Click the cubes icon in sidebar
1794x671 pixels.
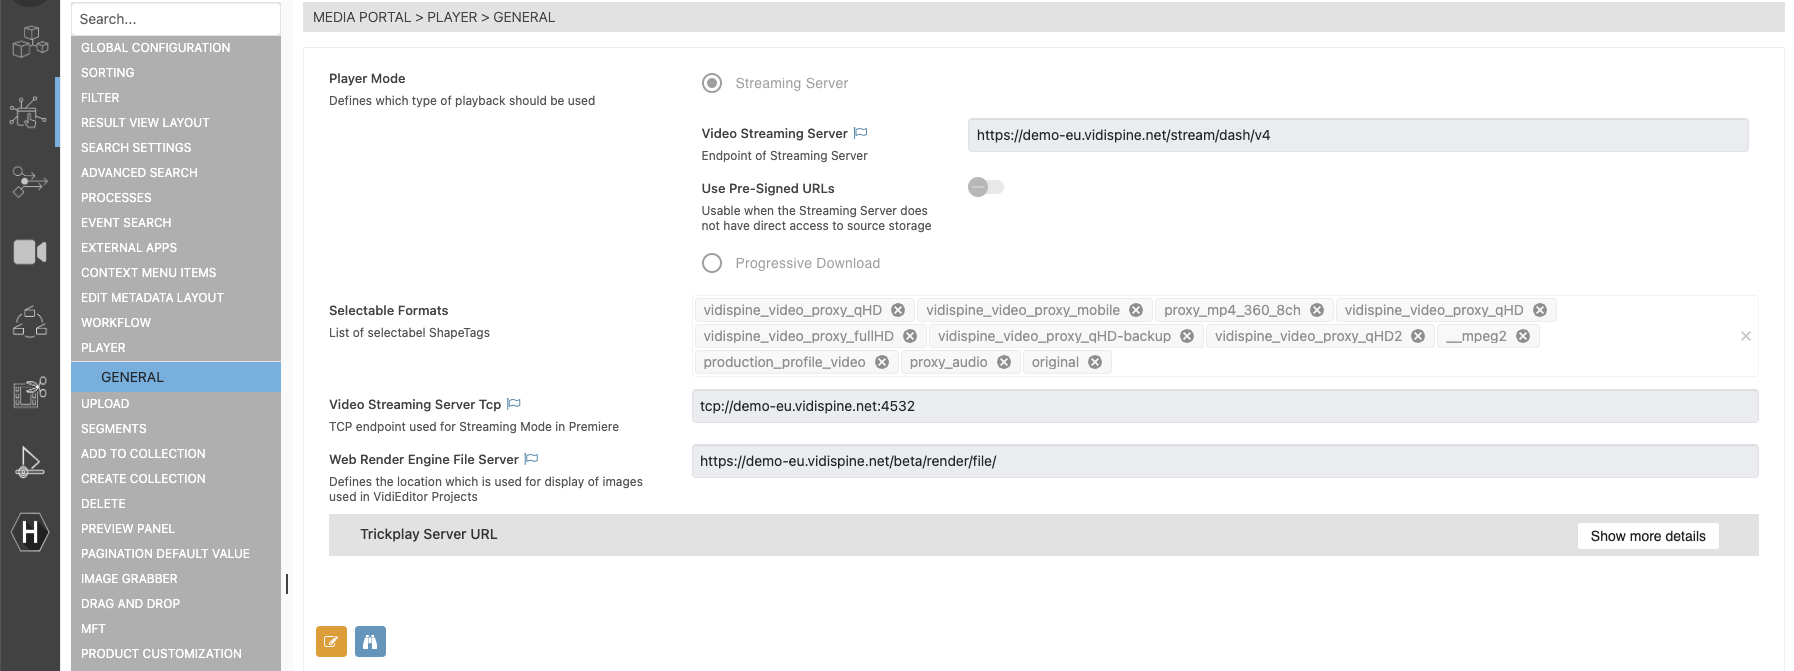tap(29, 42)
